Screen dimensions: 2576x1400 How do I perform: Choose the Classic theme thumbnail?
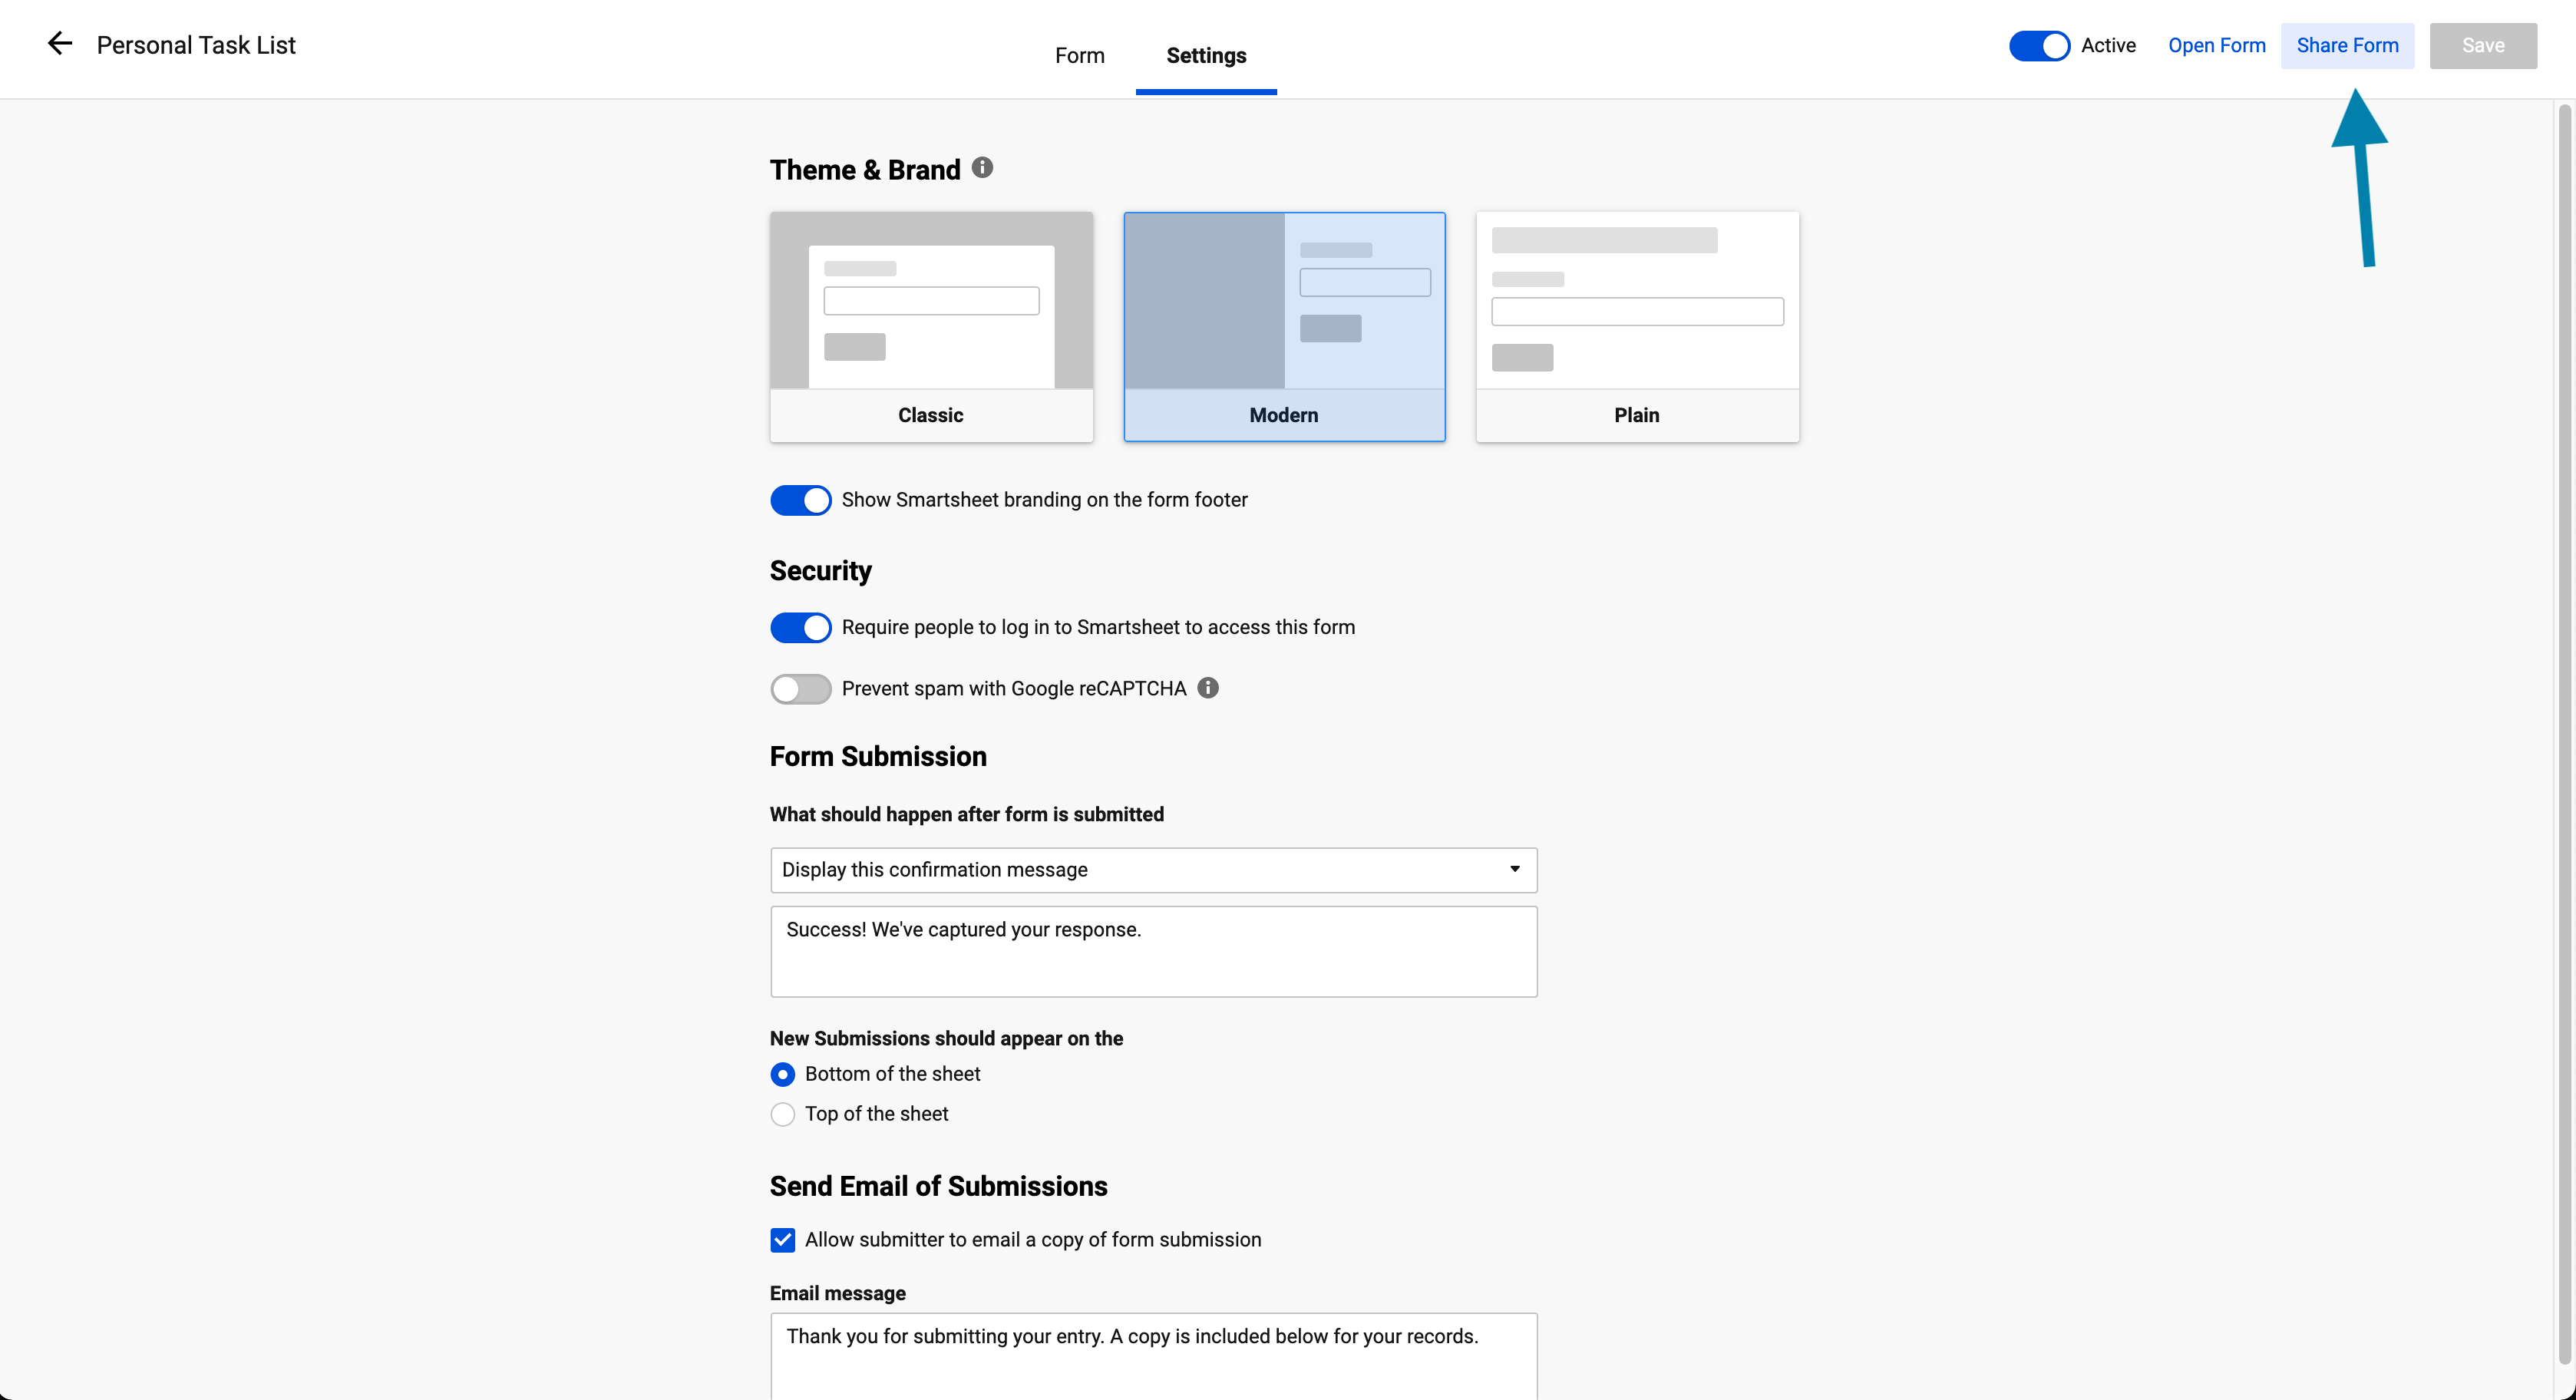[x=931, y=326]
